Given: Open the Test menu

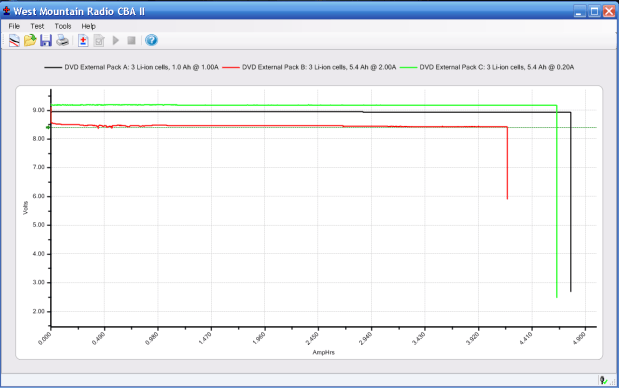Looking at the screenshot, I should click(37, 26).
